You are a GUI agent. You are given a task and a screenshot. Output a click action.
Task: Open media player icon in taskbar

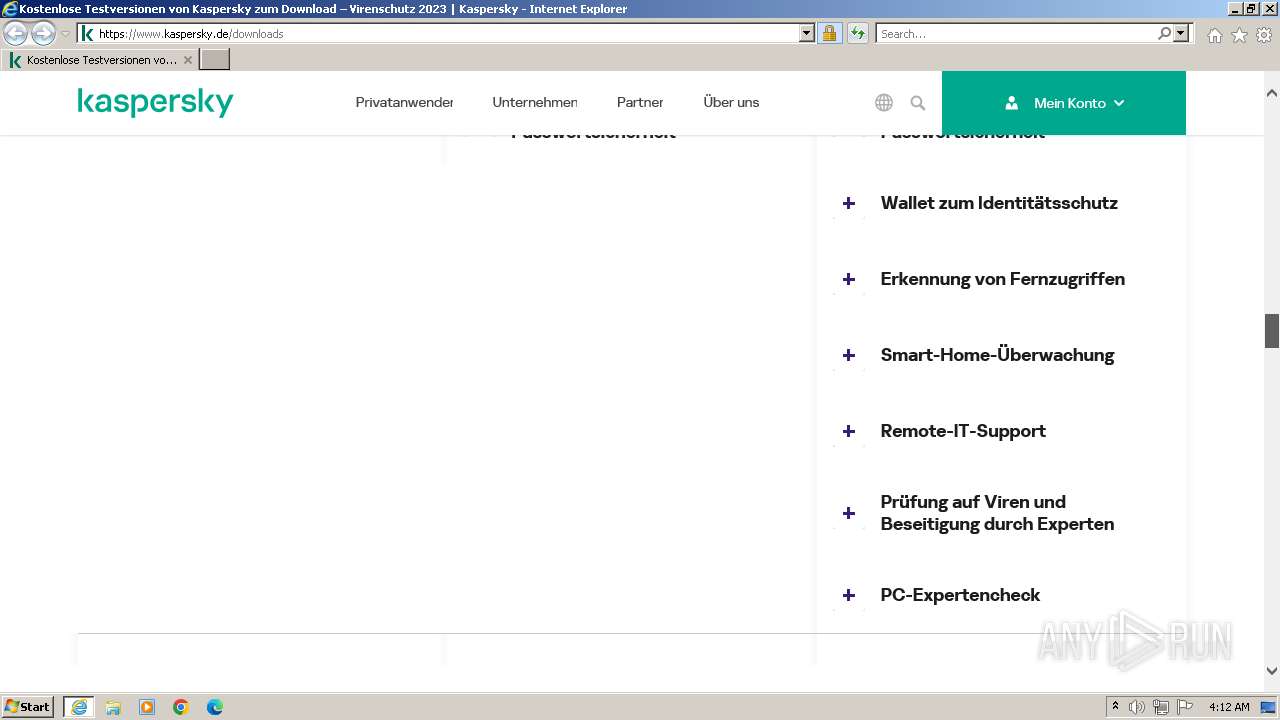point(147,707)
